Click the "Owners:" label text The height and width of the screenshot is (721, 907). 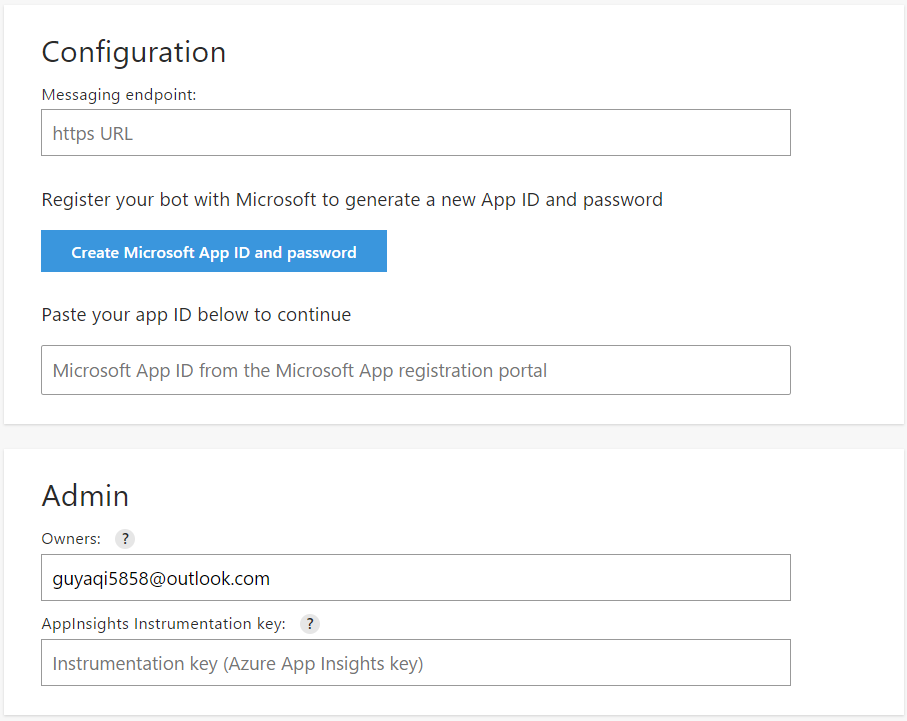(71, 539)
